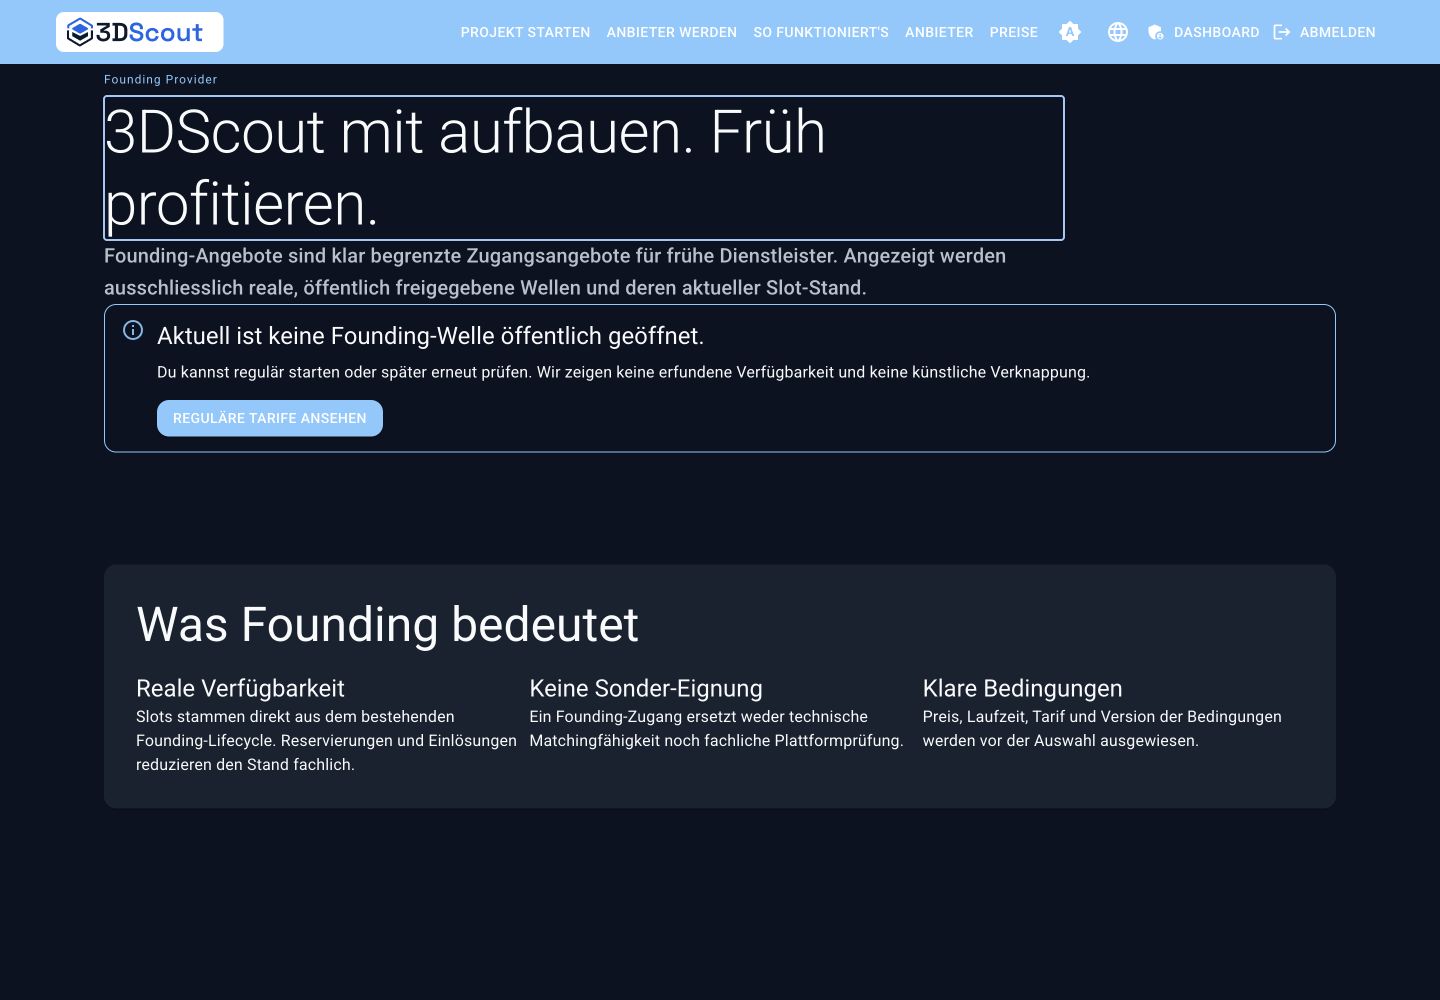Viewport: 1440px width, 1000px height.
Task: Open the language globe menu
Action: click(x=1118, y=32)
